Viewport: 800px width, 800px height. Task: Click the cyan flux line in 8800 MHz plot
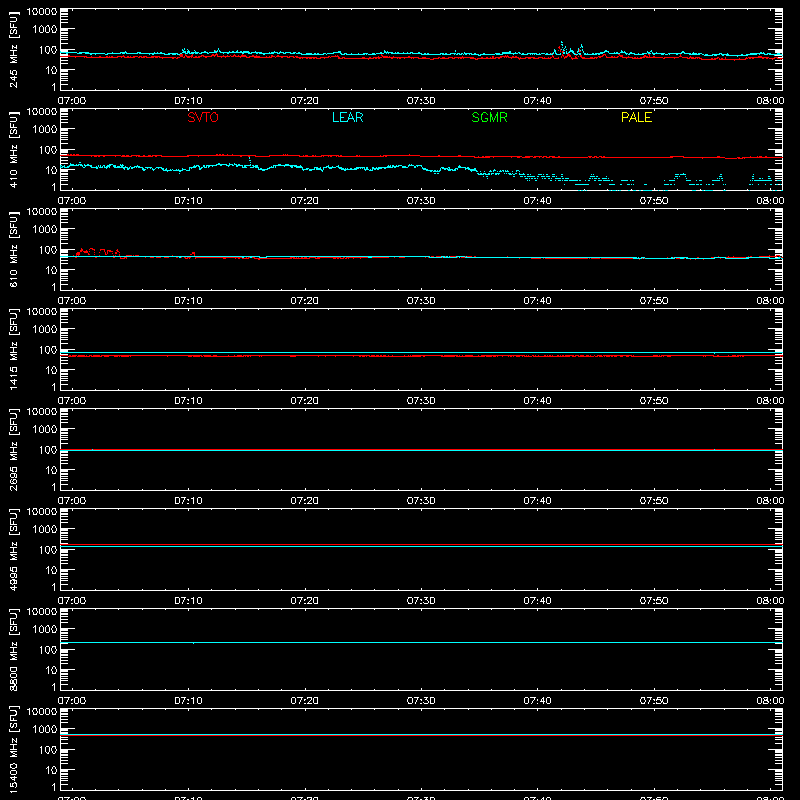pos(421,642)
